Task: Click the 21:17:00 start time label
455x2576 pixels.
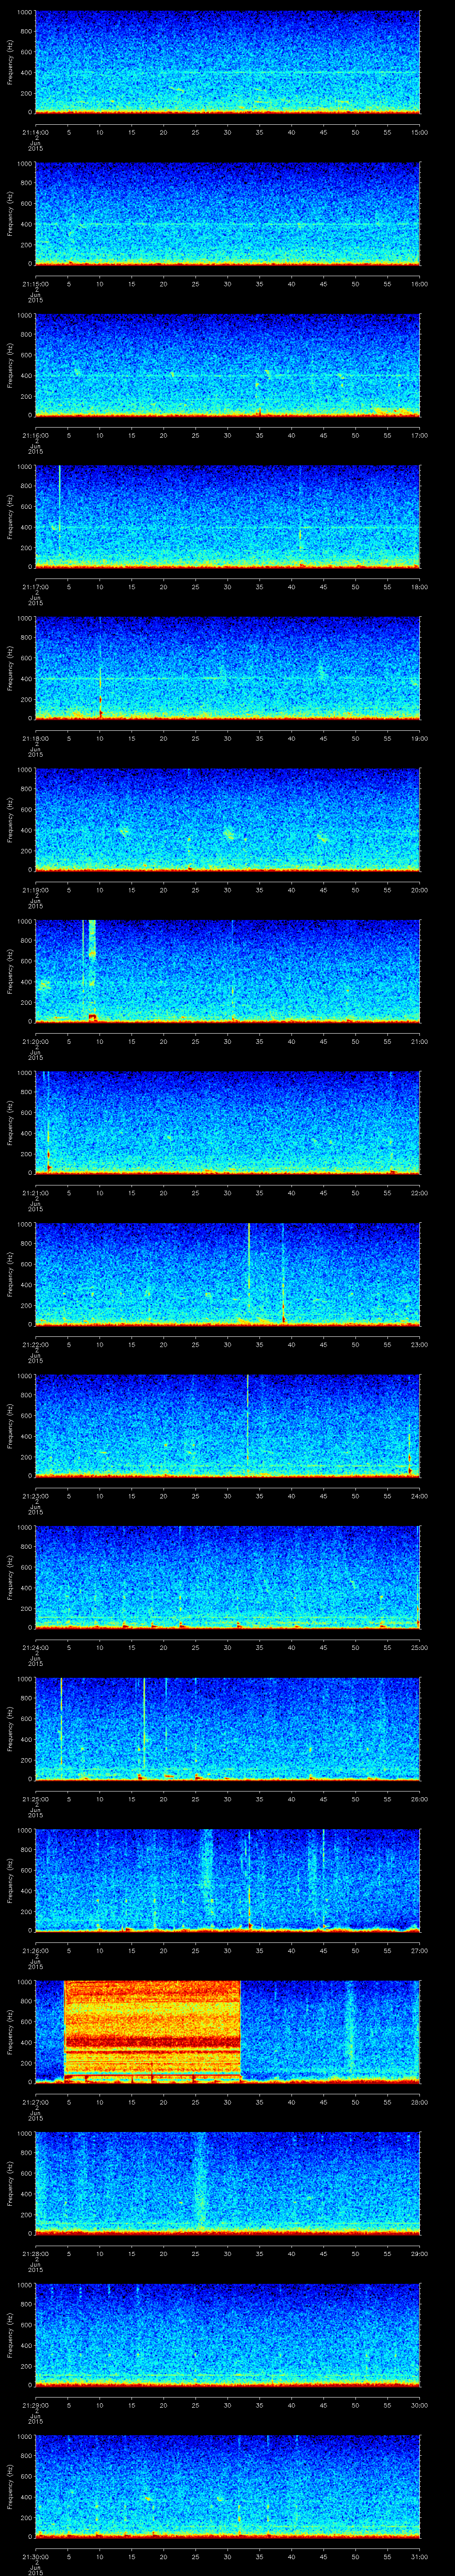Action: 35,587
